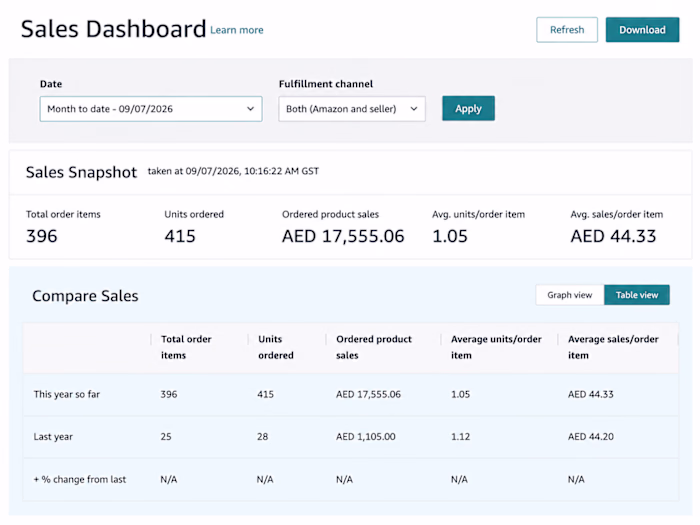Viewport: 700px width, 525px height.
Task: Click the snapshot value 396
Action: click(42, 236)
